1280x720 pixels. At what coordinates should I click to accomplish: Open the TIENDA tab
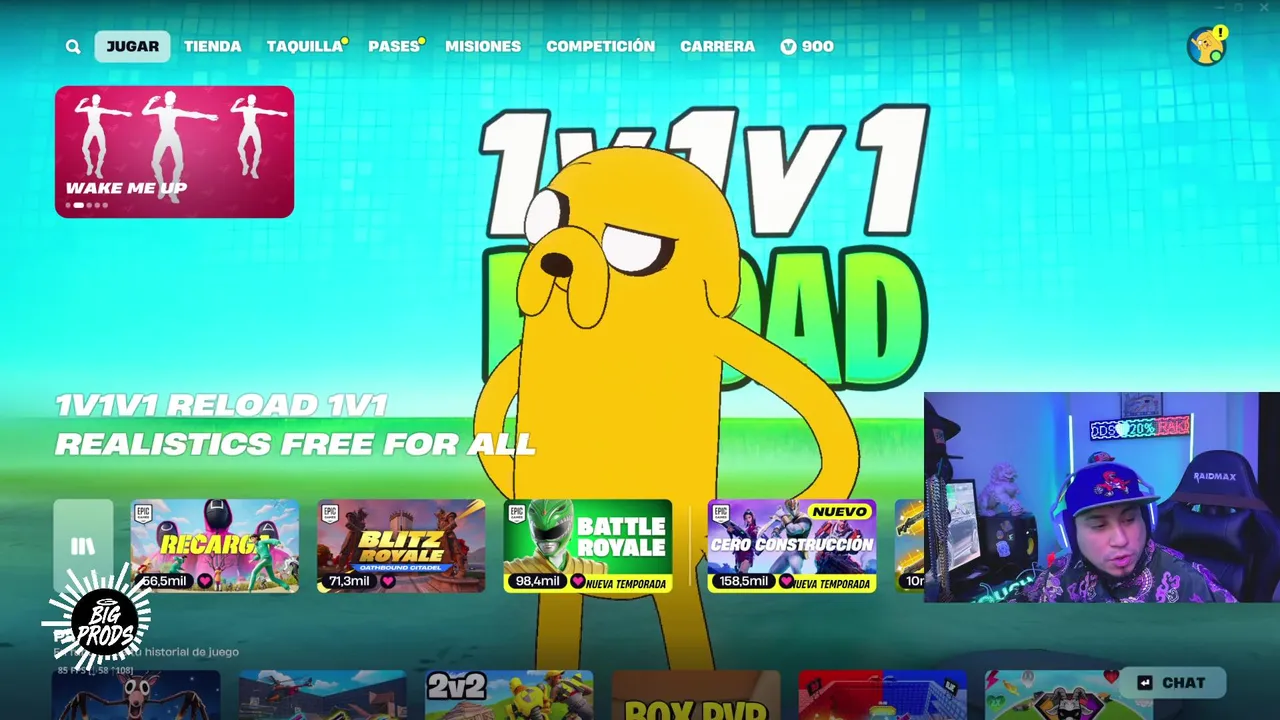212,47
